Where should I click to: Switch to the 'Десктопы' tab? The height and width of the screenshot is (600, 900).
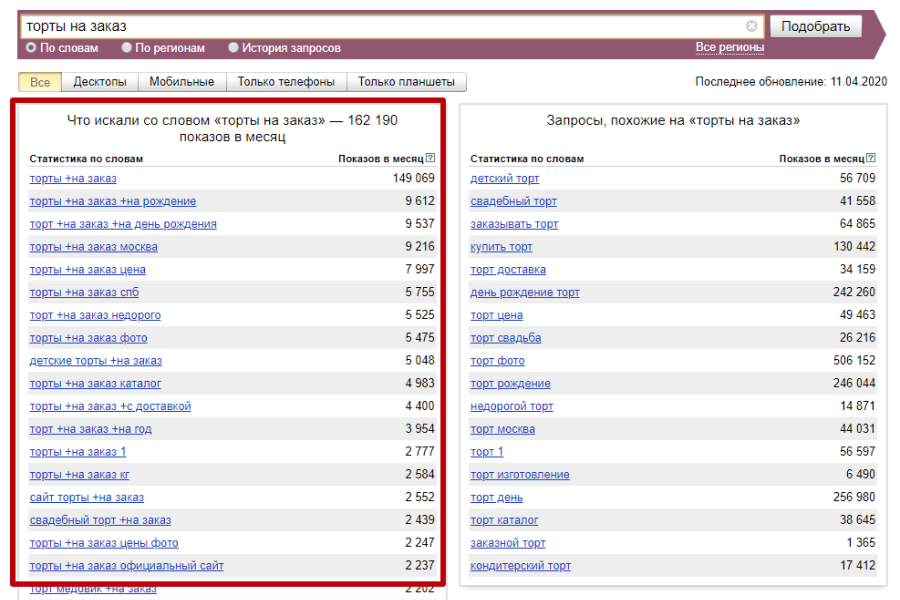(x=100, y=82)
